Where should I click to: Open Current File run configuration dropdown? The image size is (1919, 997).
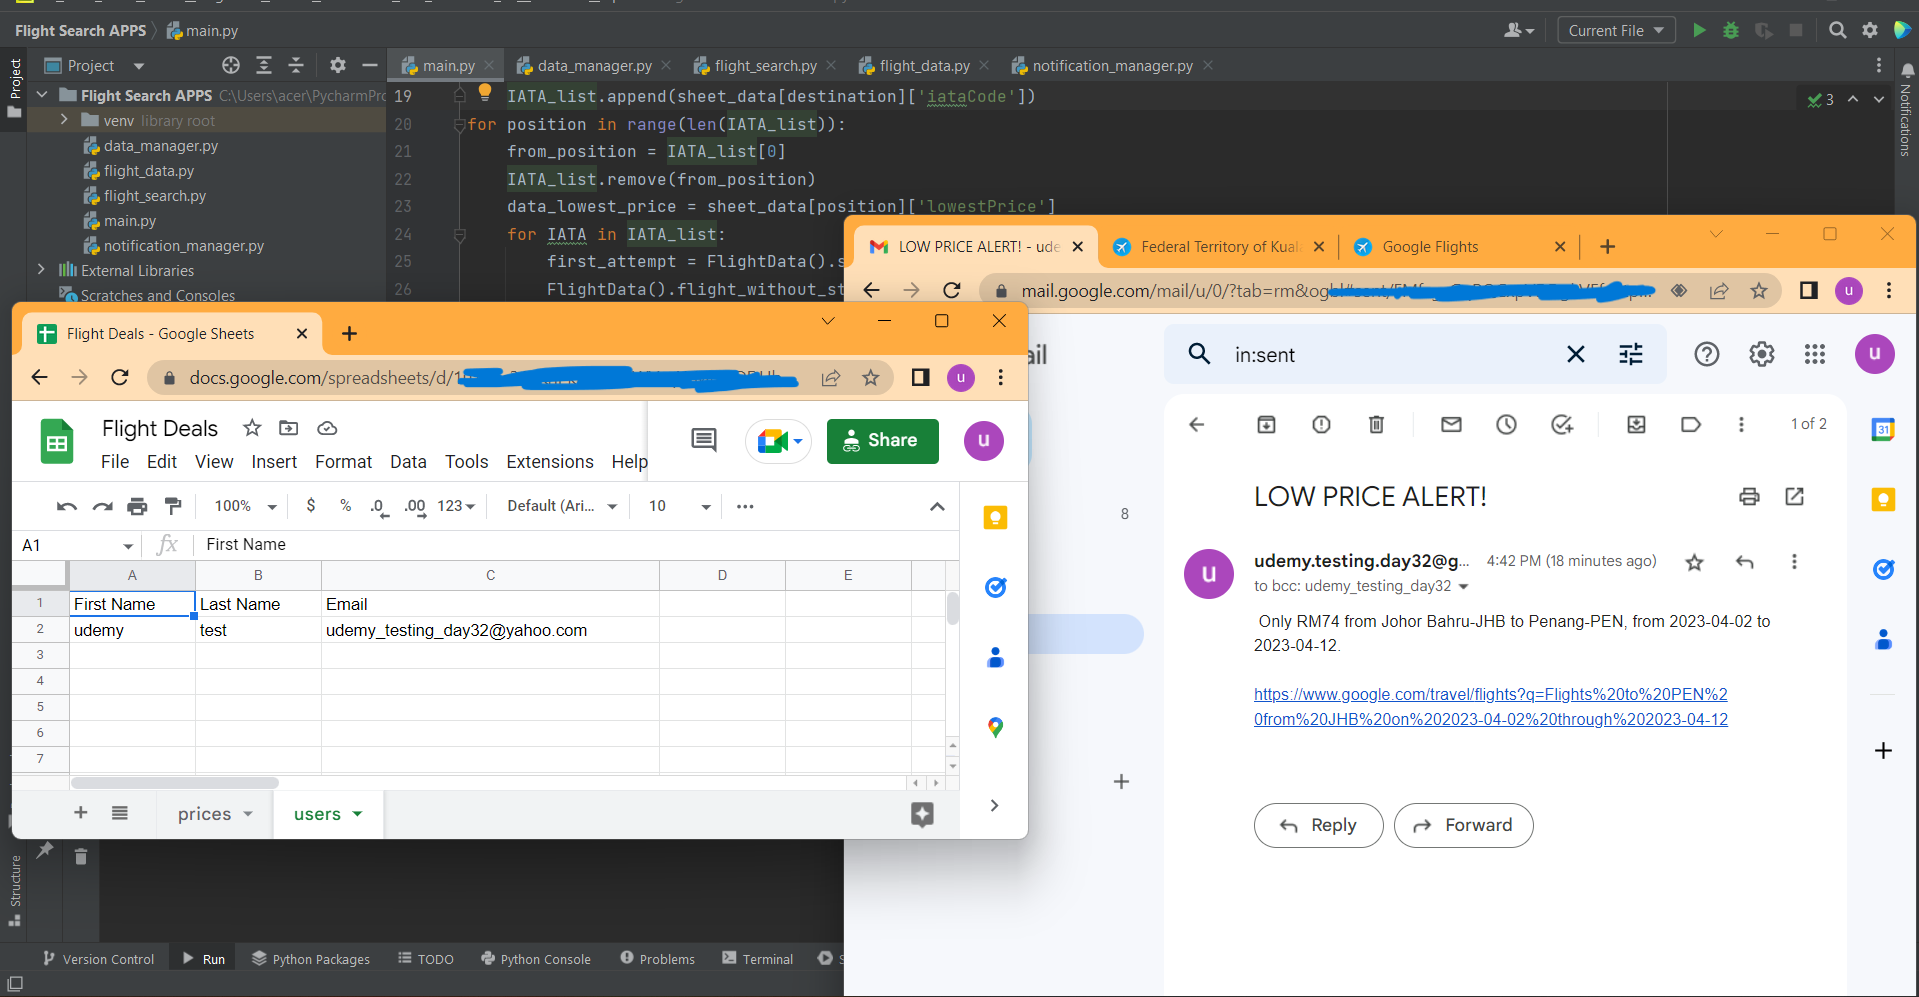[1616, 30]
